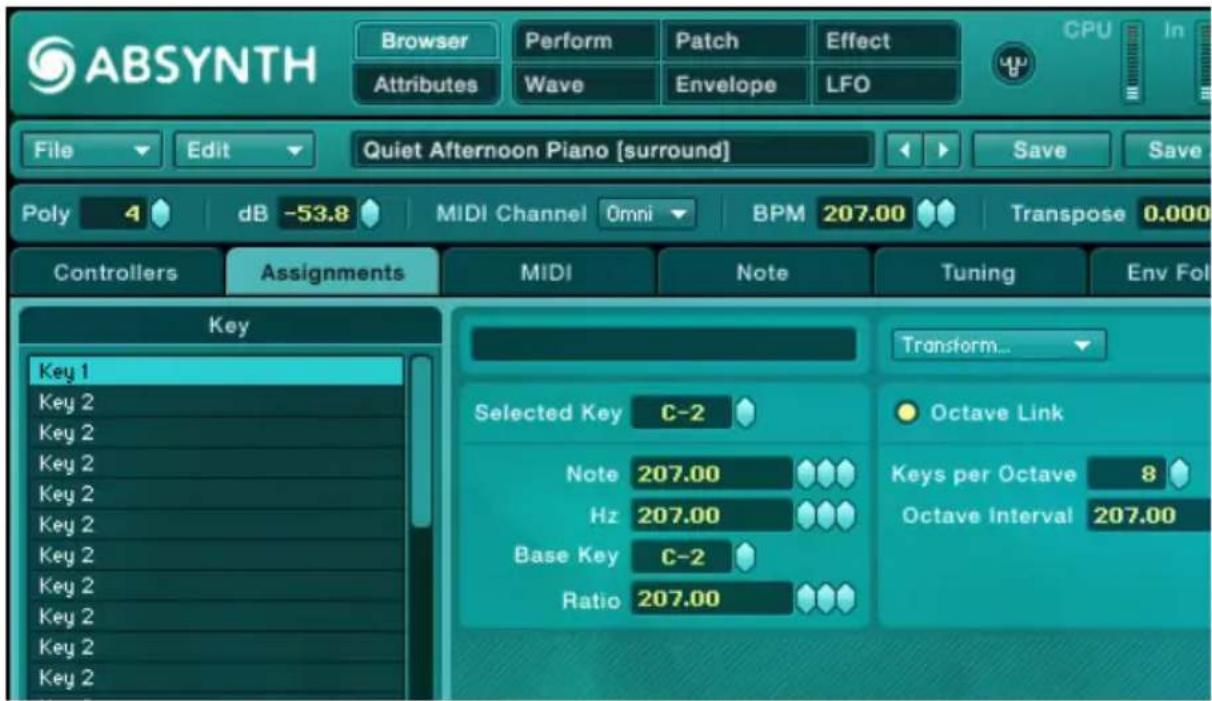Open the Wave page
Image resolution: width=1212 pixels, height=701 pixels.
click(x=587, y=84)
